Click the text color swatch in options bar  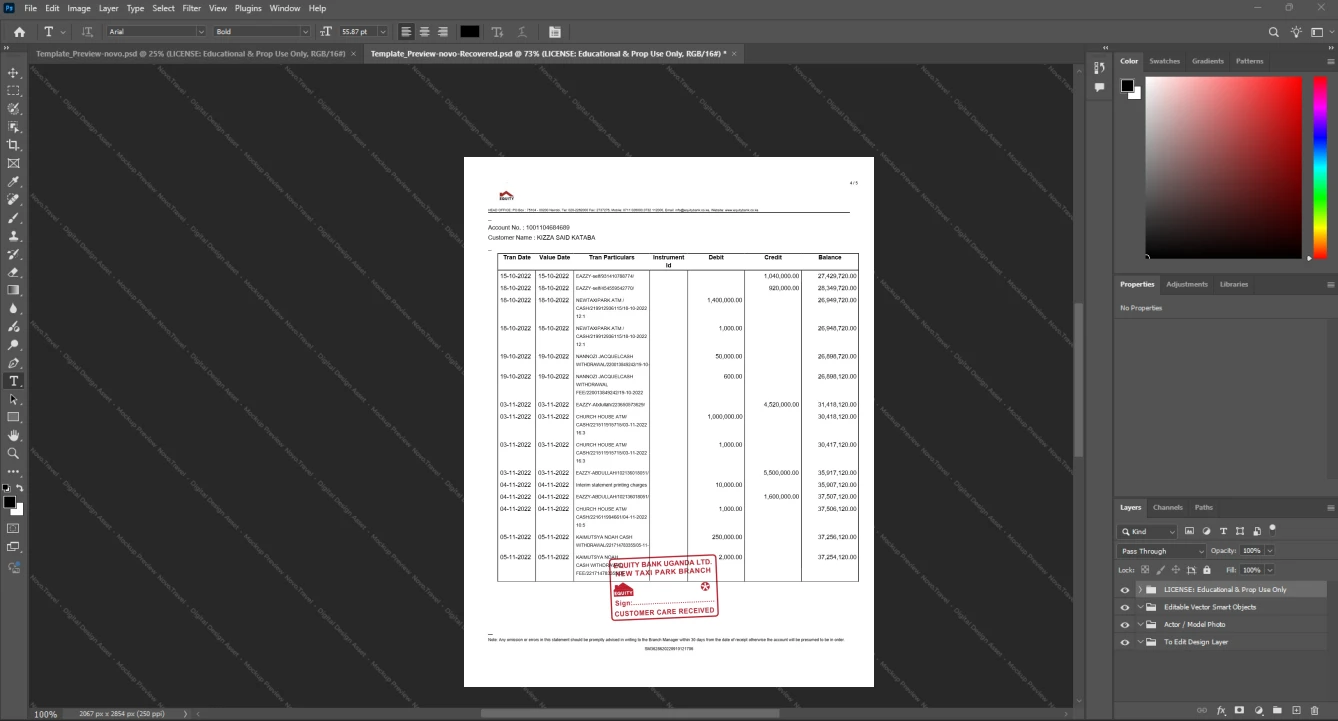(469, 32)
